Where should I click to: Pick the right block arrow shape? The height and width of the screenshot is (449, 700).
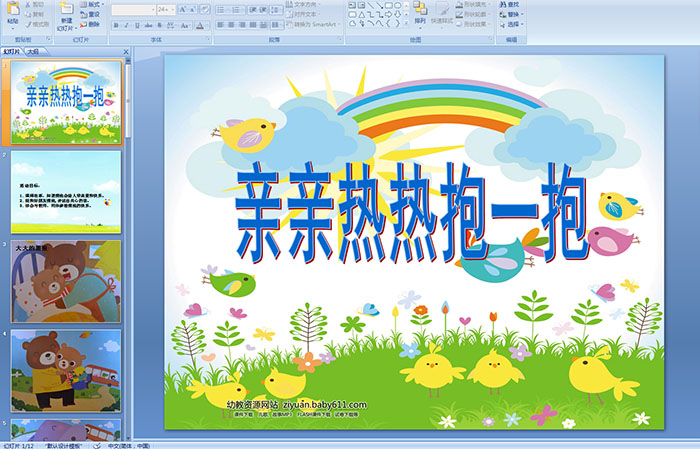pos(388,15)
